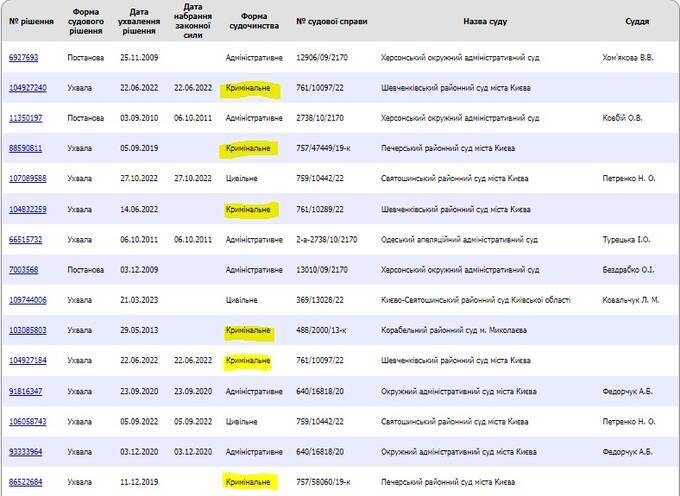The height and width of the screenshot is (496, 680).
Task: Select case number 2-а-2738/10/2170
Action: 327,240
